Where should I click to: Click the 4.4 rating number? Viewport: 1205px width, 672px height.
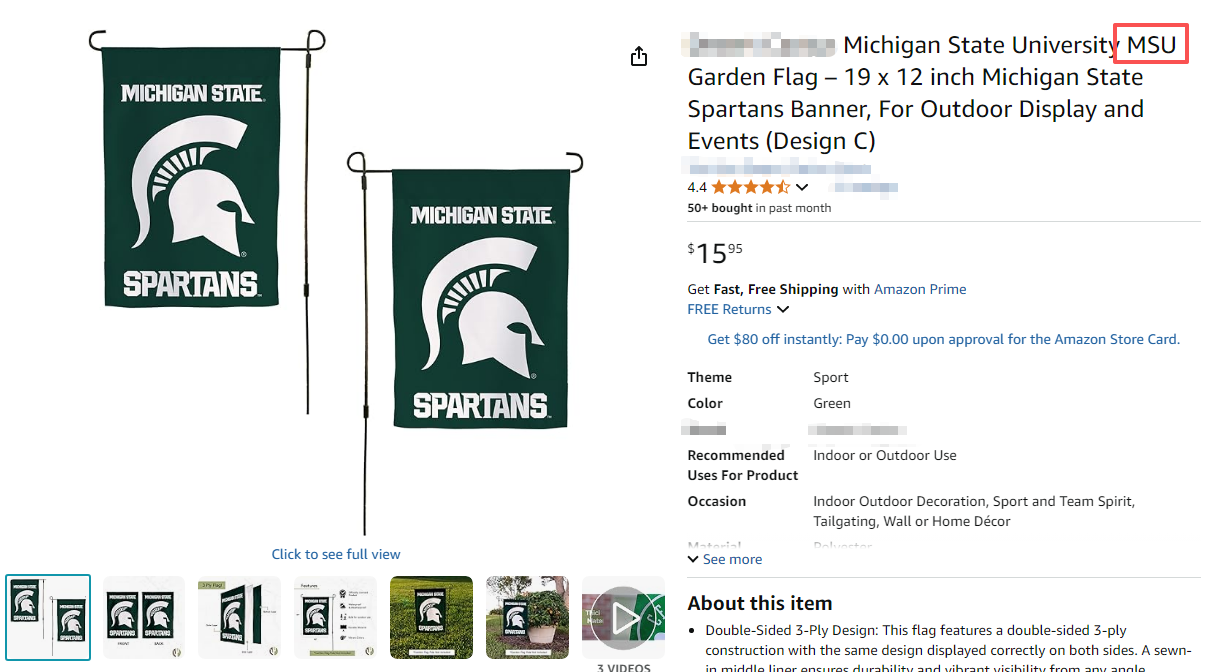click(x=697, y=187)
